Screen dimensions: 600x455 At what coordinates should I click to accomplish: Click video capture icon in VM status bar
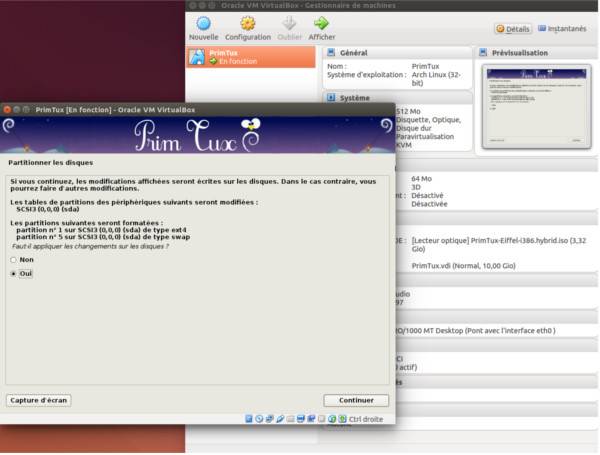click(311, 419)
